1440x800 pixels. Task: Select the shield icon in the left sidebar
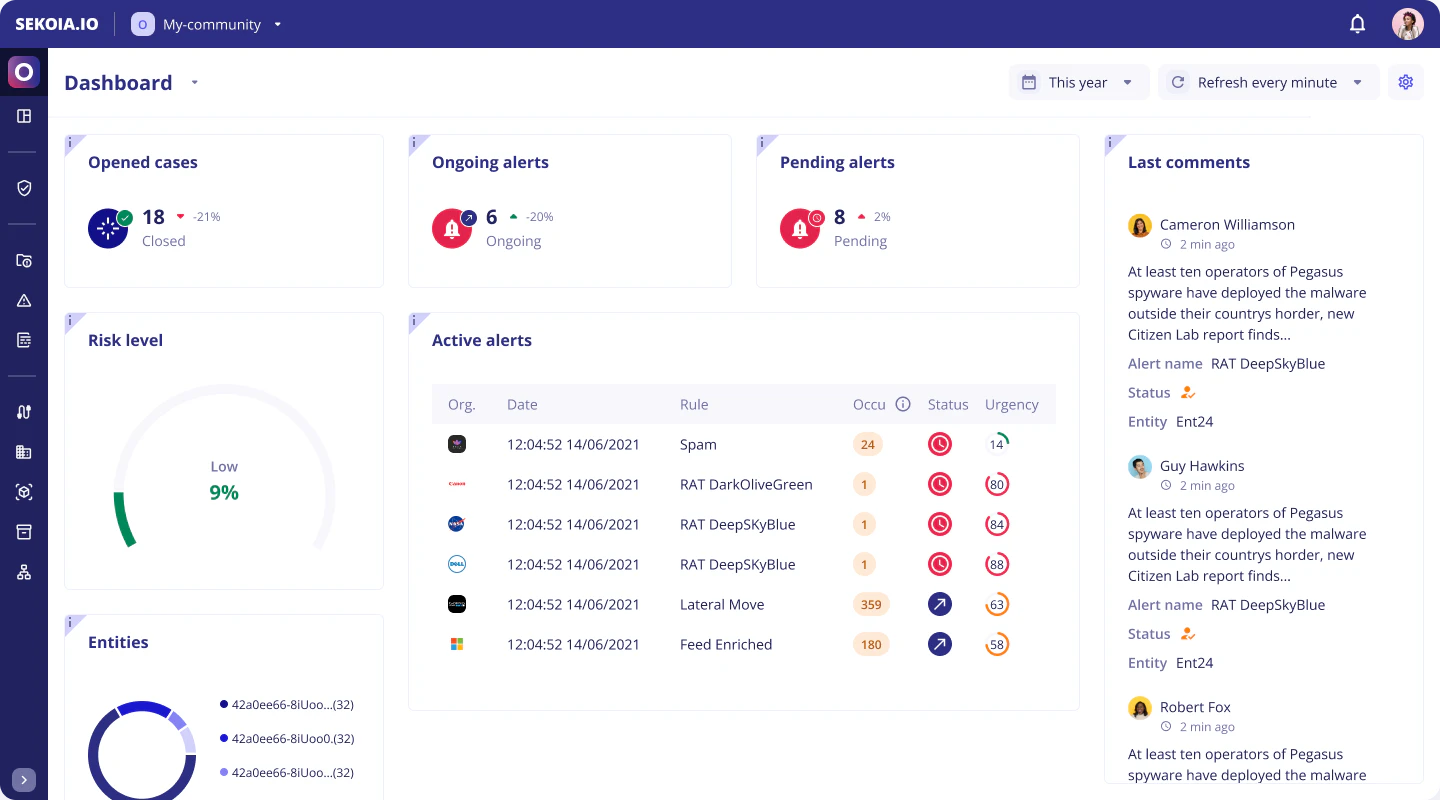click(22, 187)
